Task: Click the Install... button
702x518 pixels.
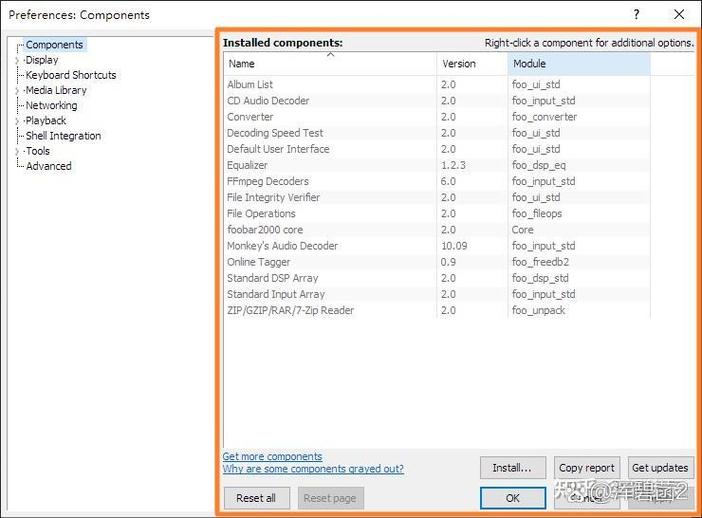Action: (x=513, y=468)
